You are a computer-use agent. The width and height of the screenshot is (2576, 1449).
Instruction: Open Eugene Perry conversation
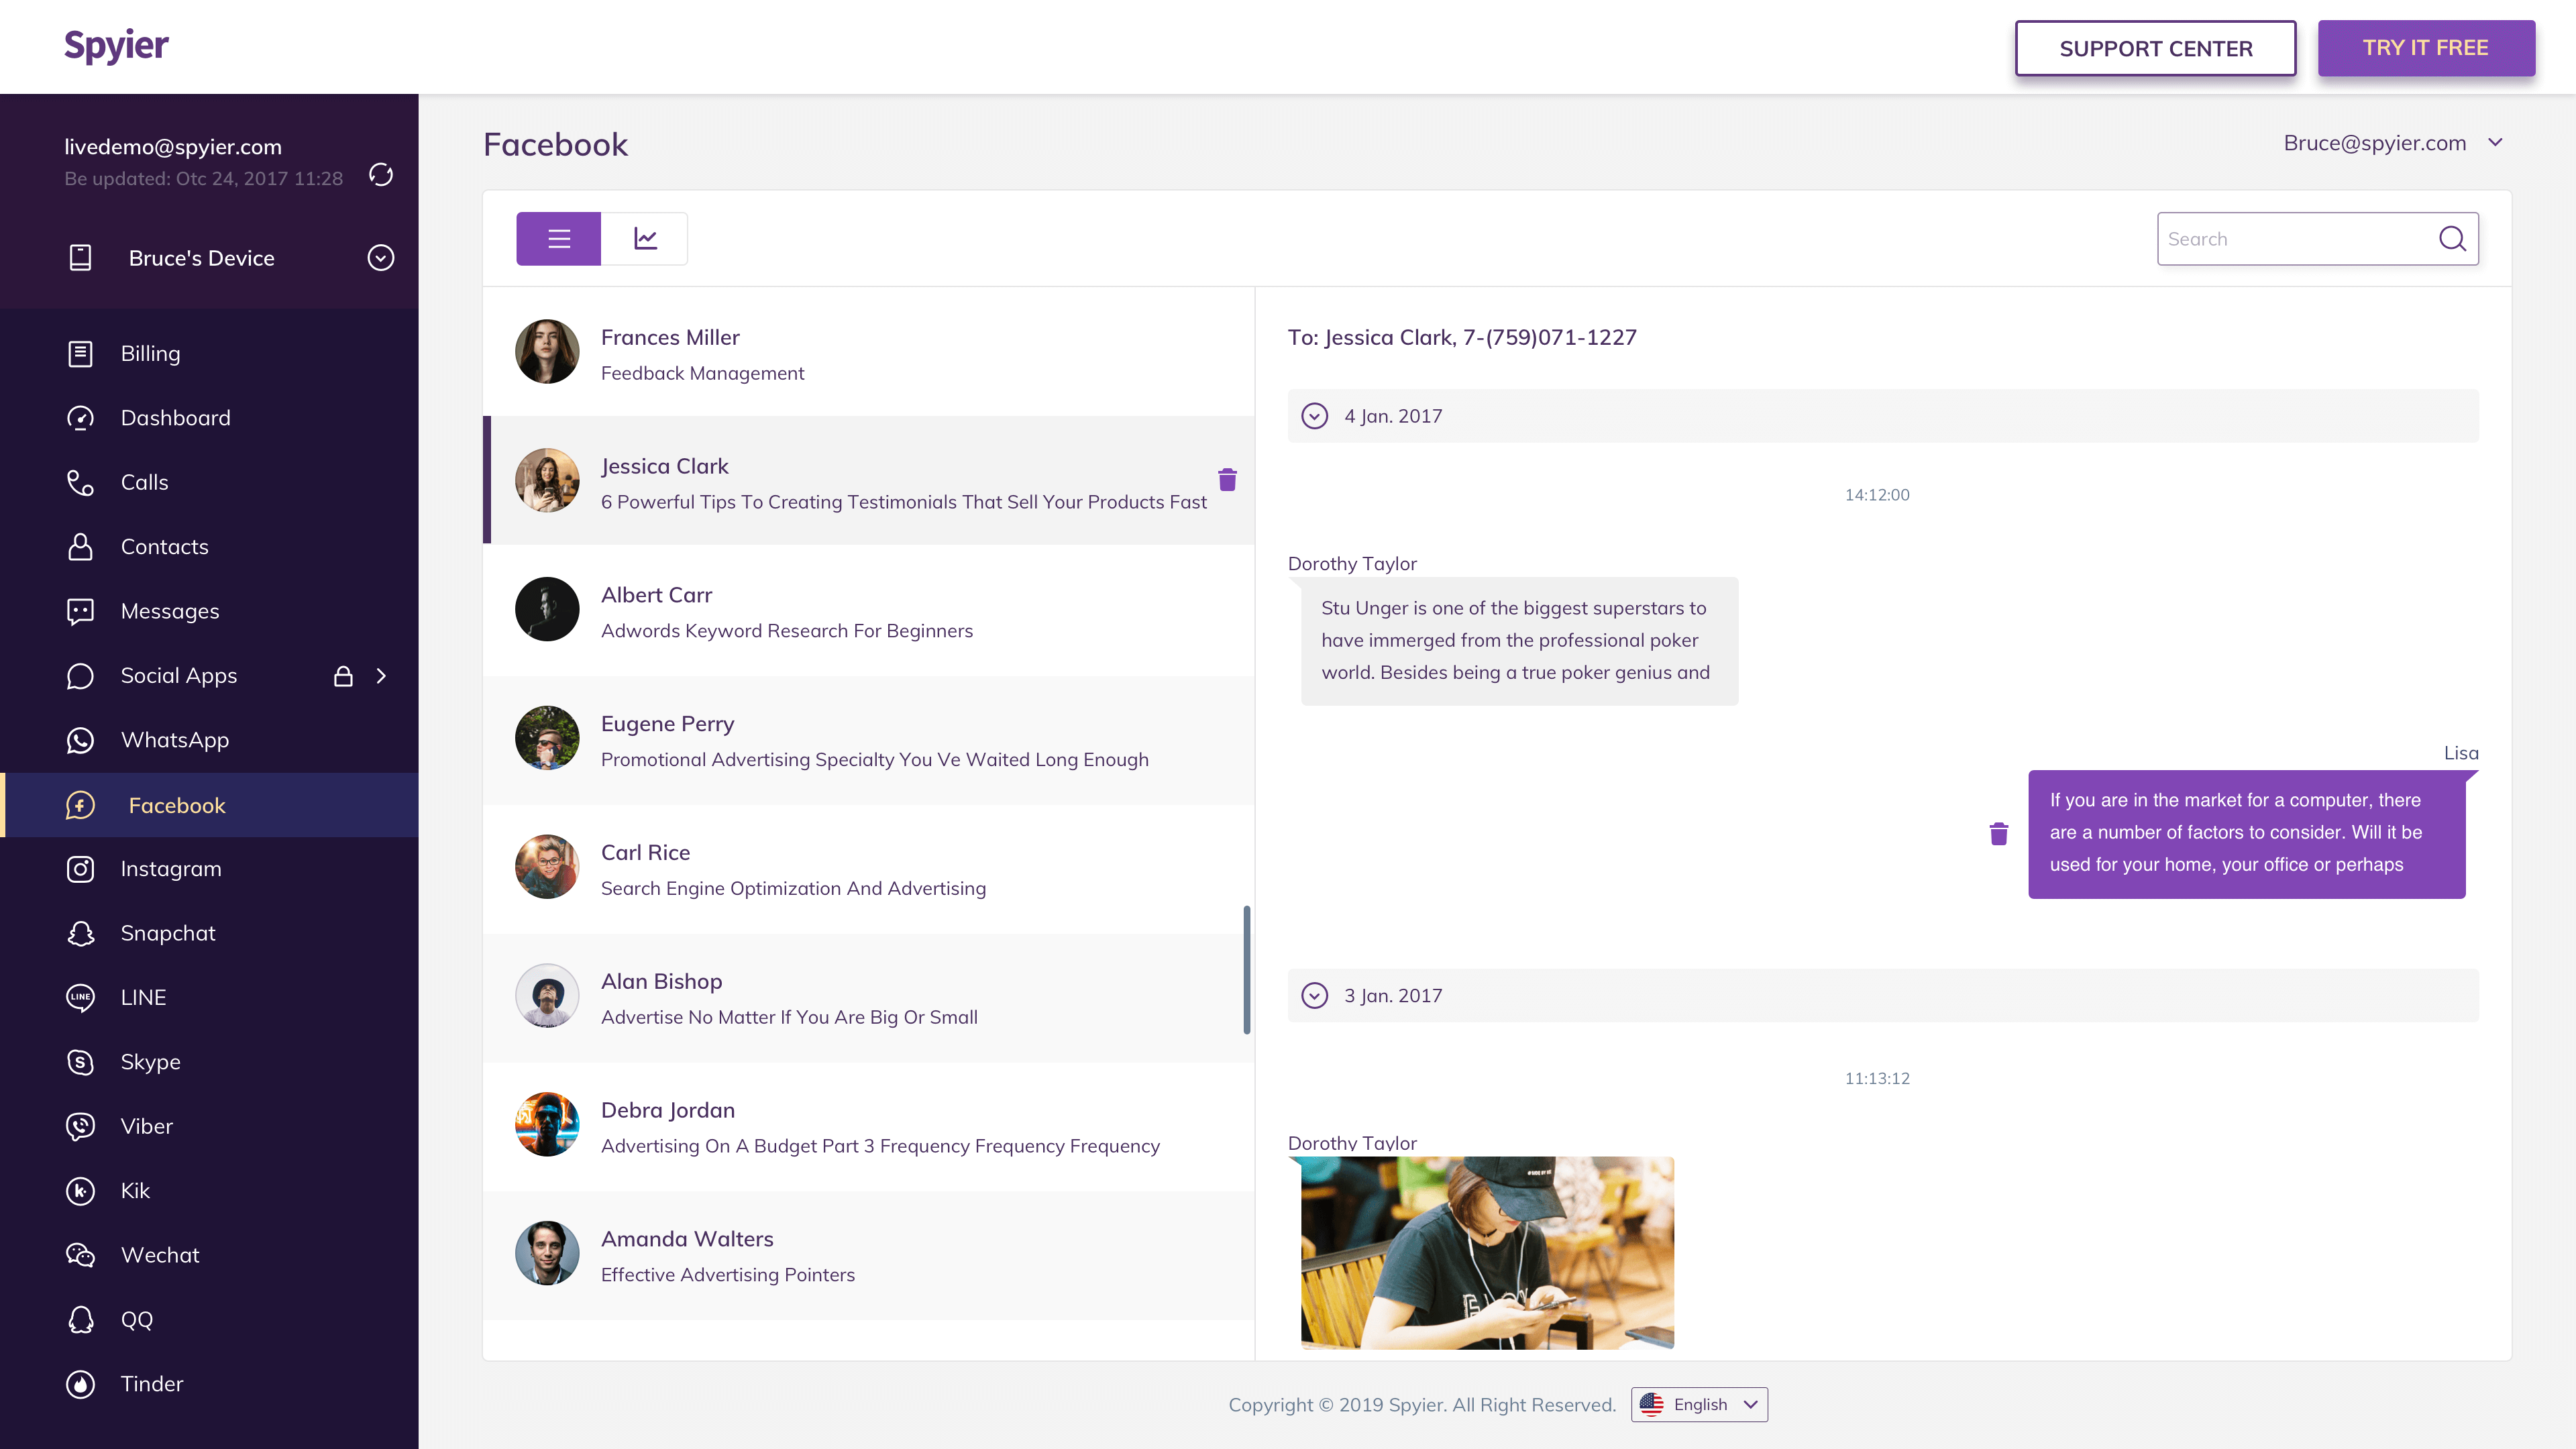pos(868,739)
